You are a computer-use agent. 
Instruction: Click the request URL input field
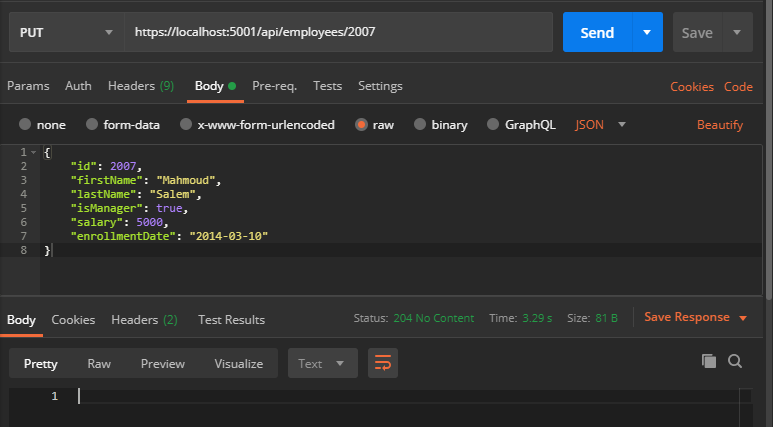[338, 33]
